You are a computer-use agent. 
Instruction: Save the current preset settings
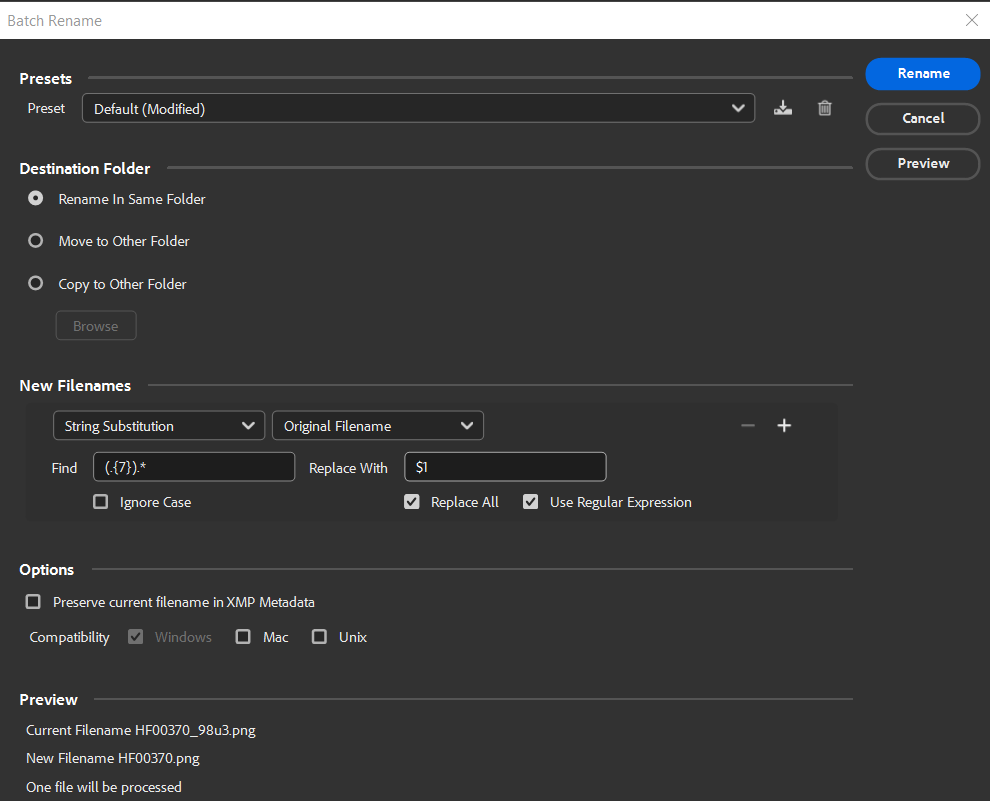point(783,107)
